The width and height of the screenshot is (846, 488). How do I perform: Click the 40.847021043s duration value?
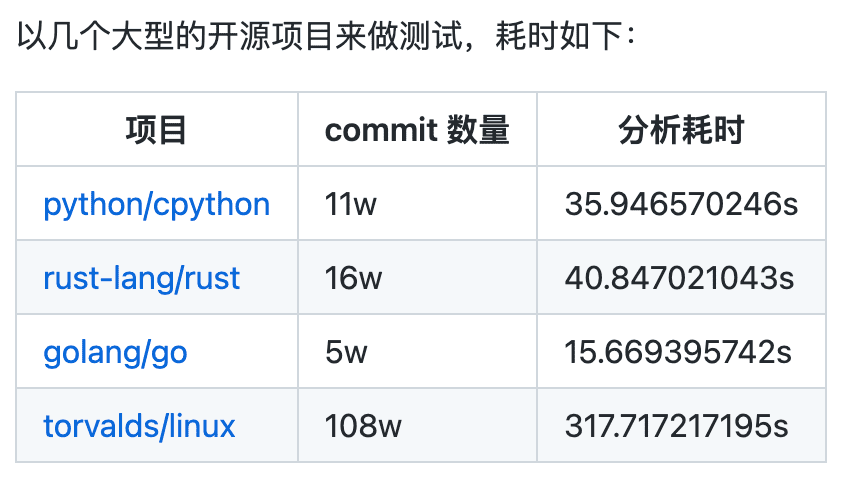coord(680,279)
